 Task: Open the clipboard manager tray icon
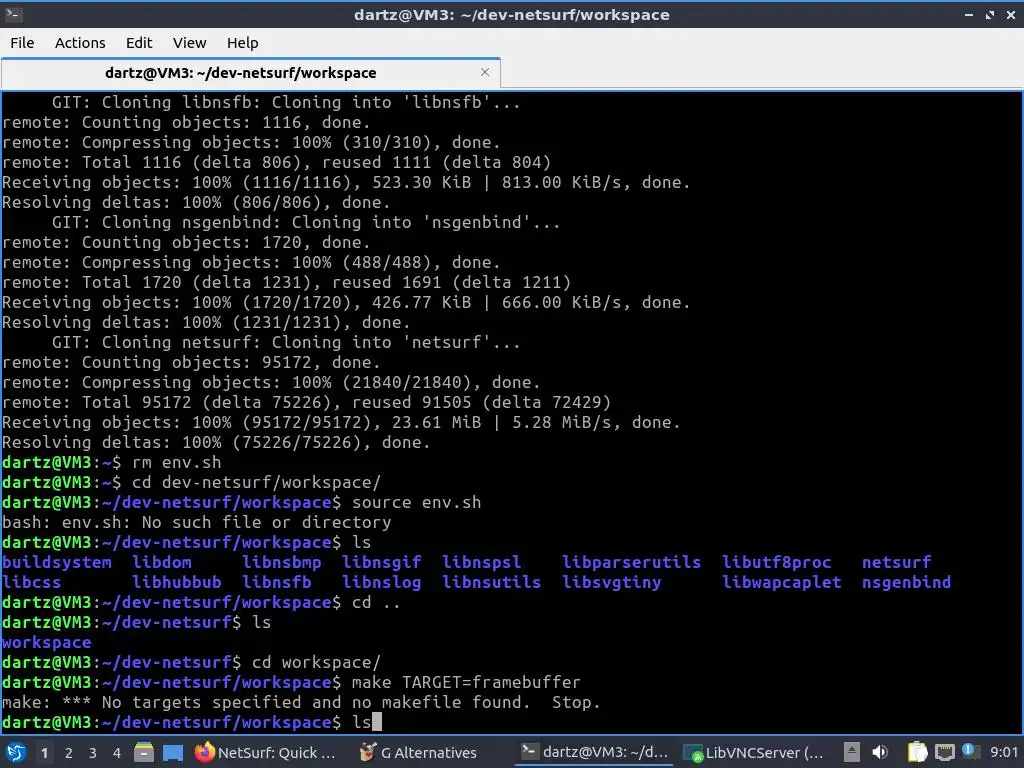point(918,752)
